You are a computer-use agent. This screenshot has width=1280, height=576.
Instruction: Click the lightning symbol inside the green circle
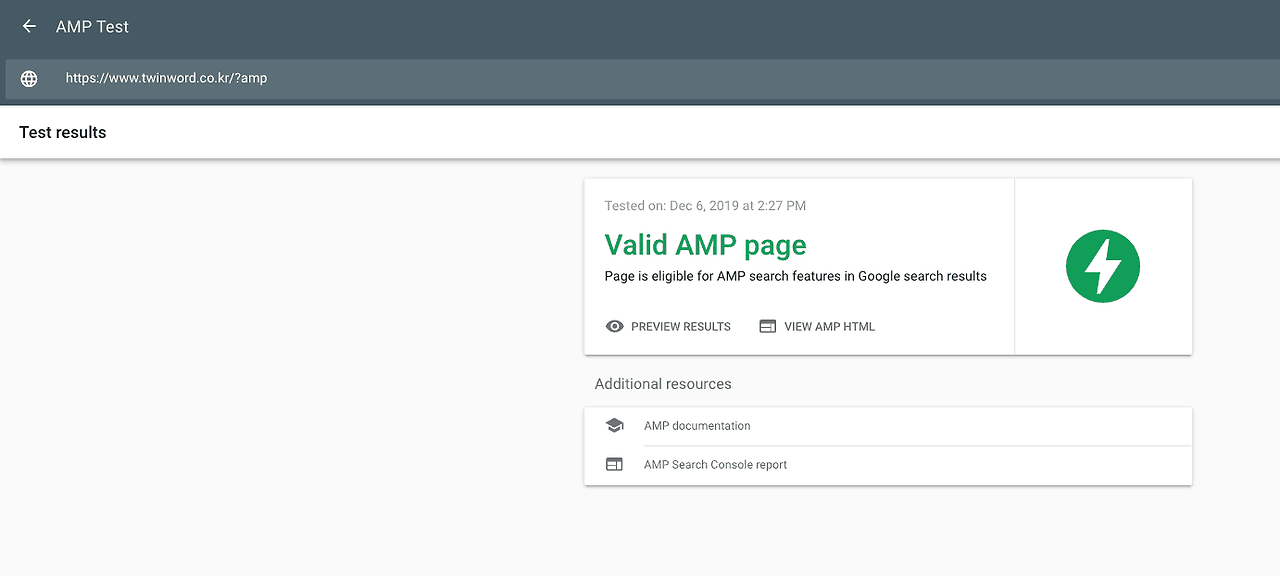(1102, 266)
